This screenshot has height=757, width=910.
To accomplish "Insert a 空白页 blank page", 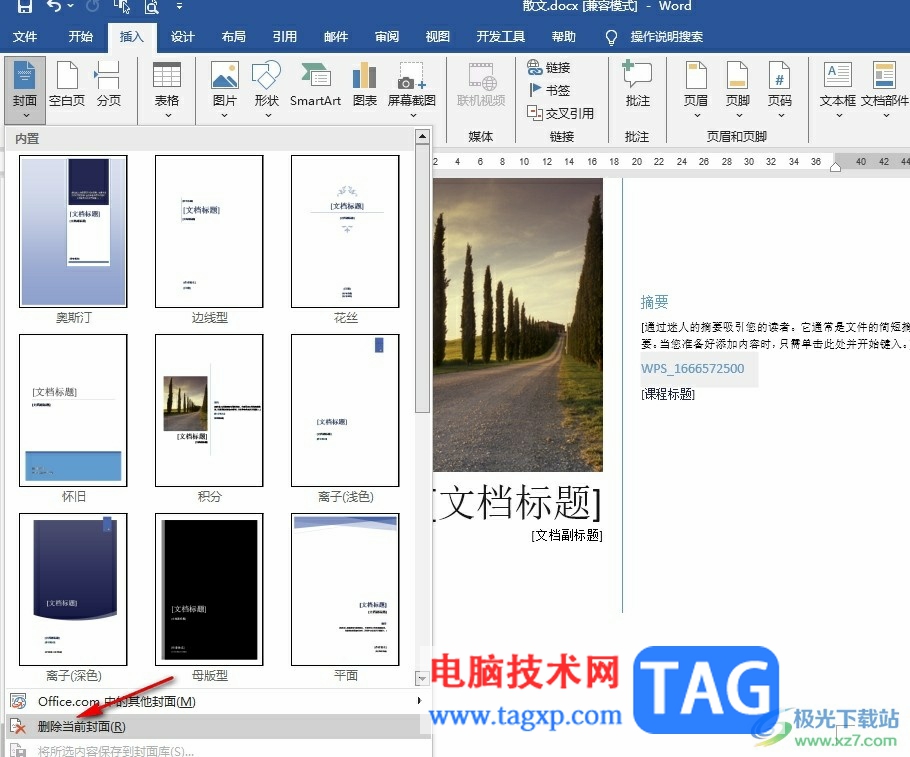I will click(x=67, y=85).
